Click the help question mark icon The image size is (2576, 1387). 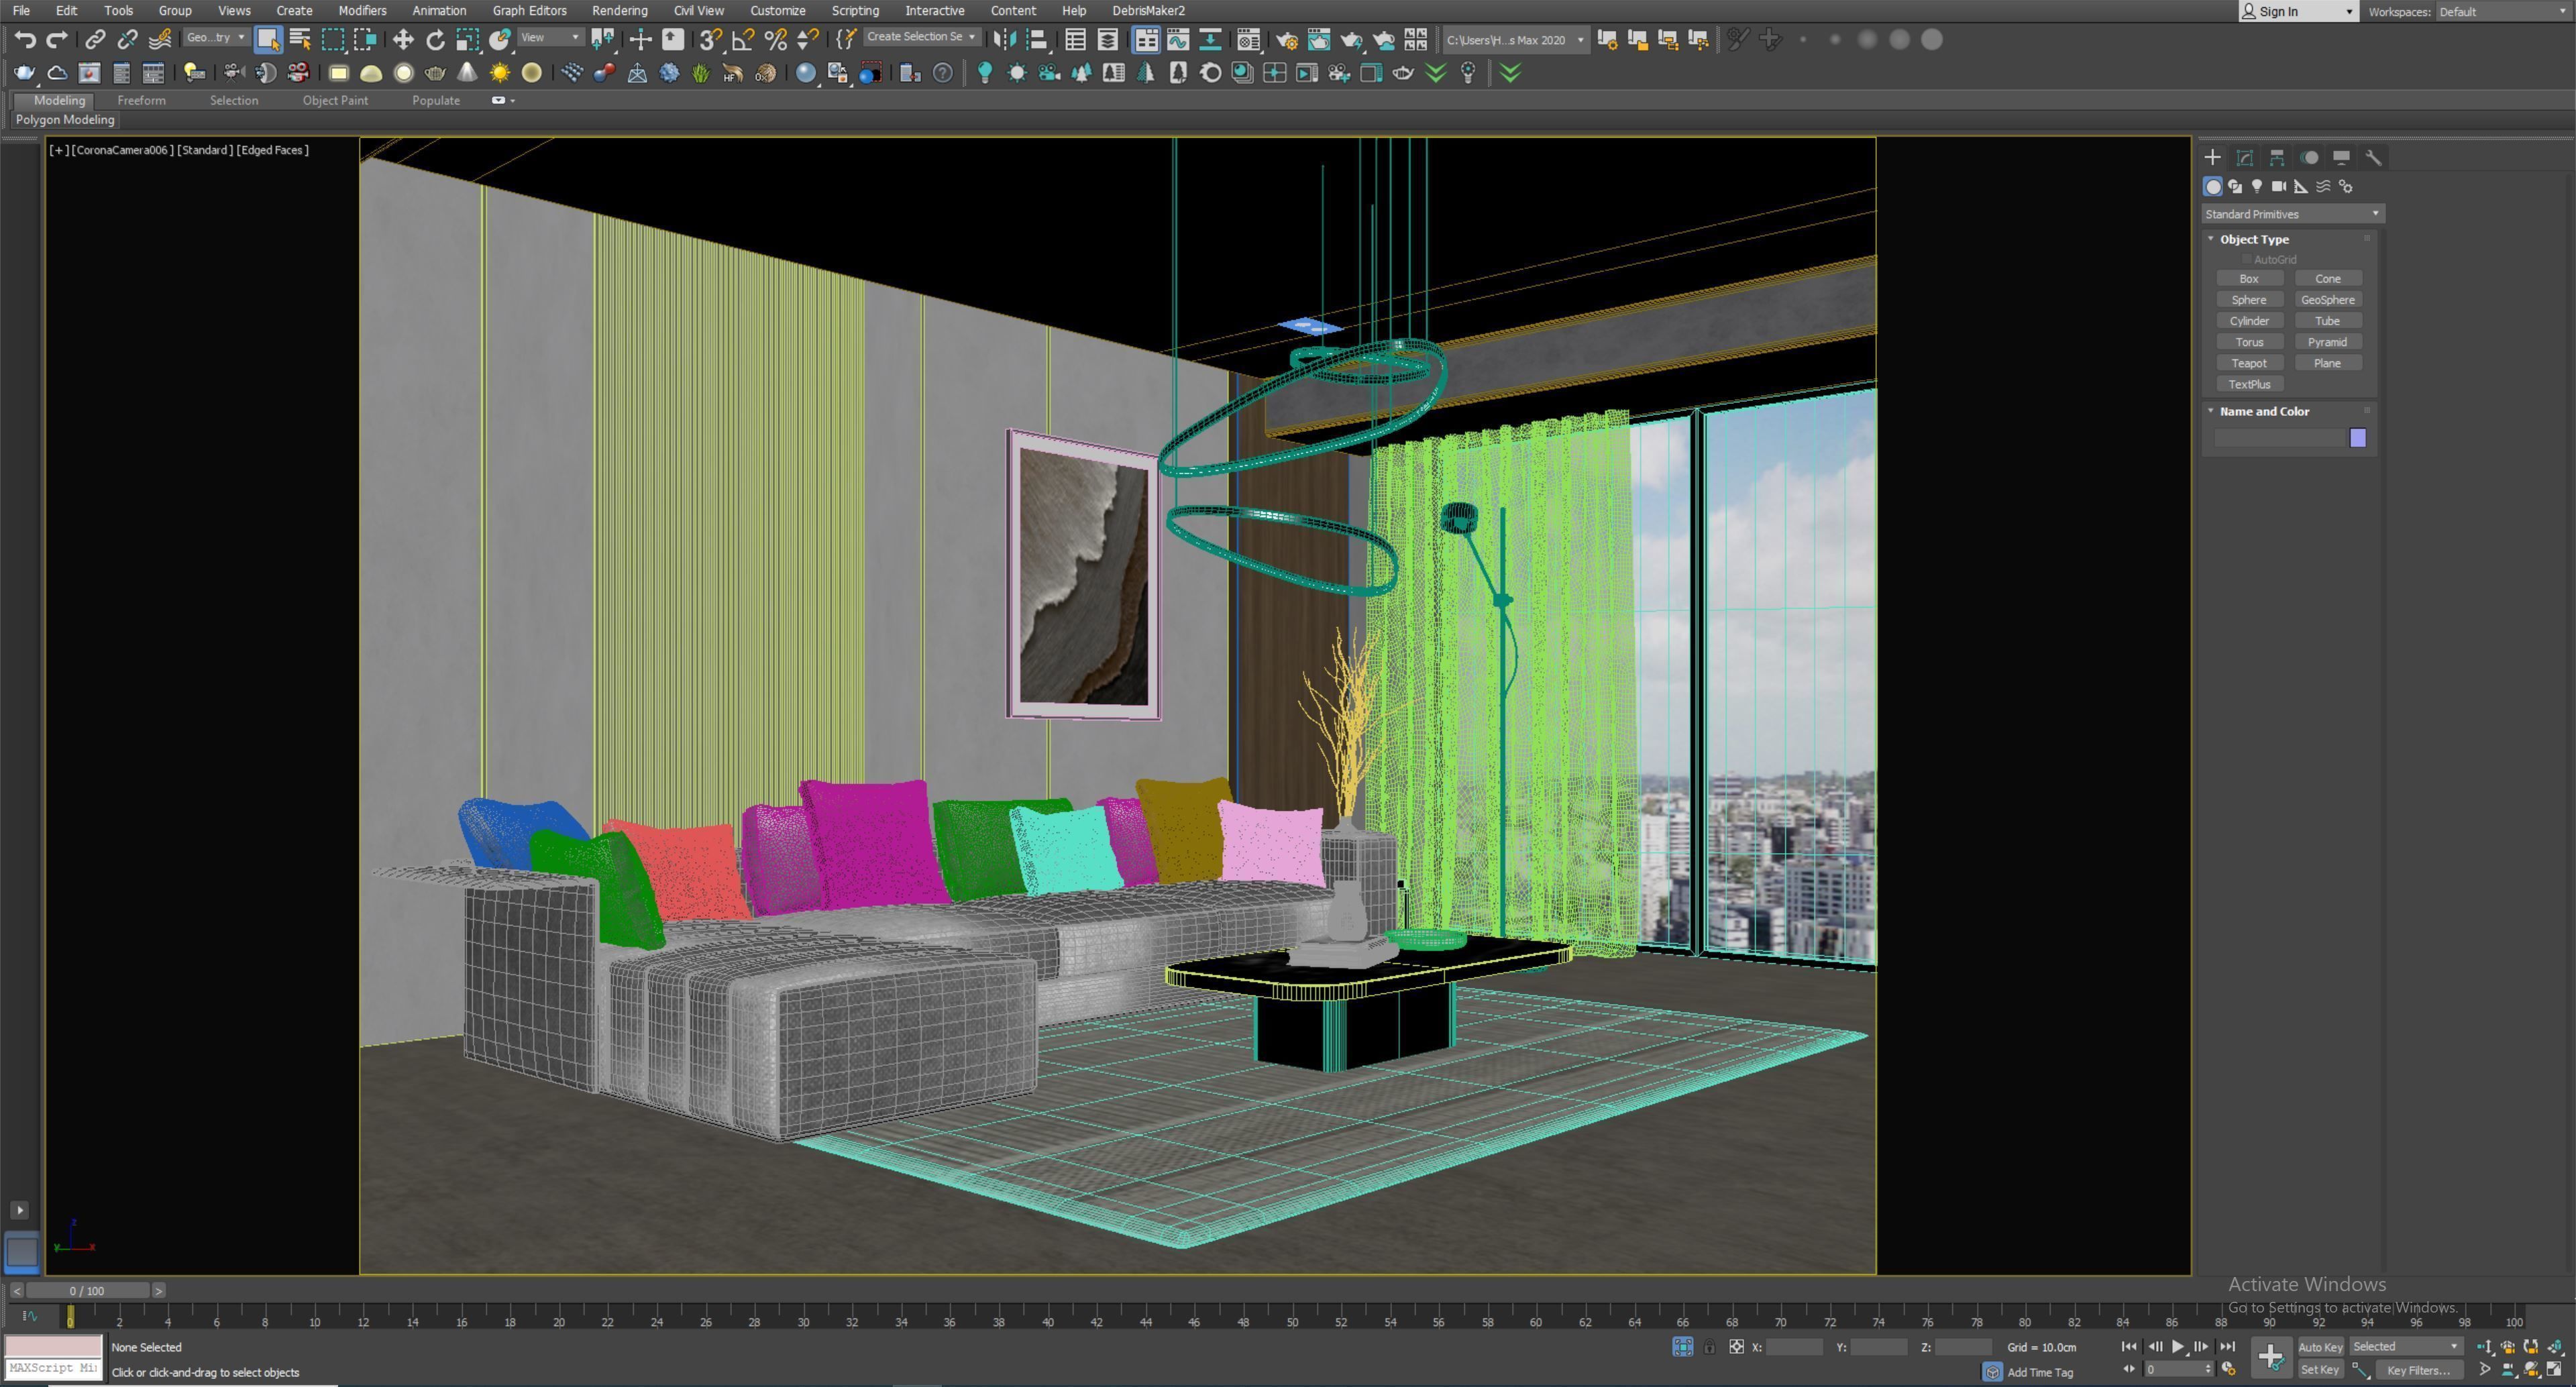[942, 72]
